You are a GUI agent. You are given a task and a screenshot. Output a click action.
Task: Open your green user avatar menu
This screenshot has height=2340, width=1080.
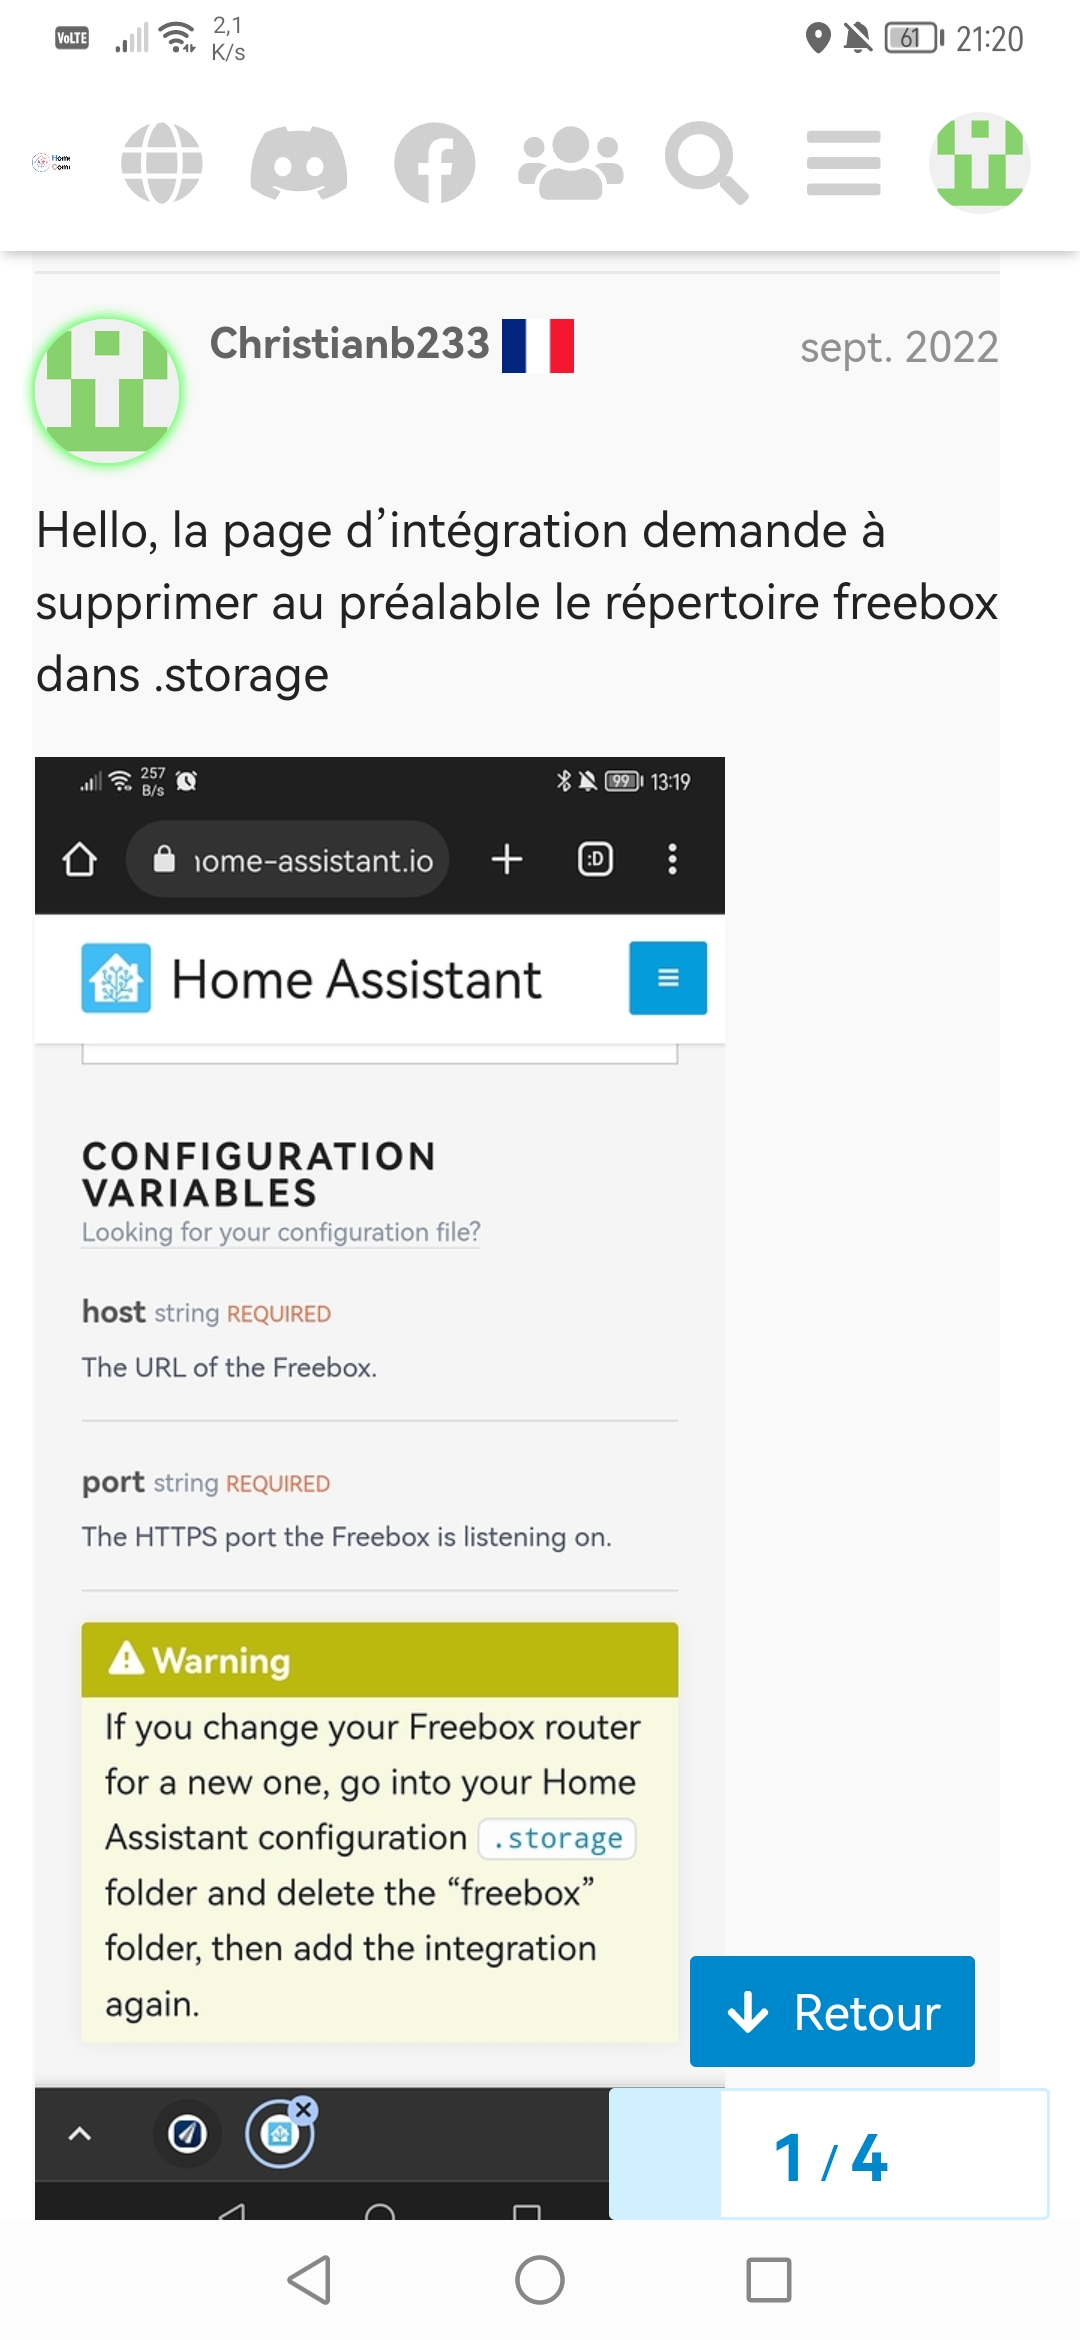[980, 162]
